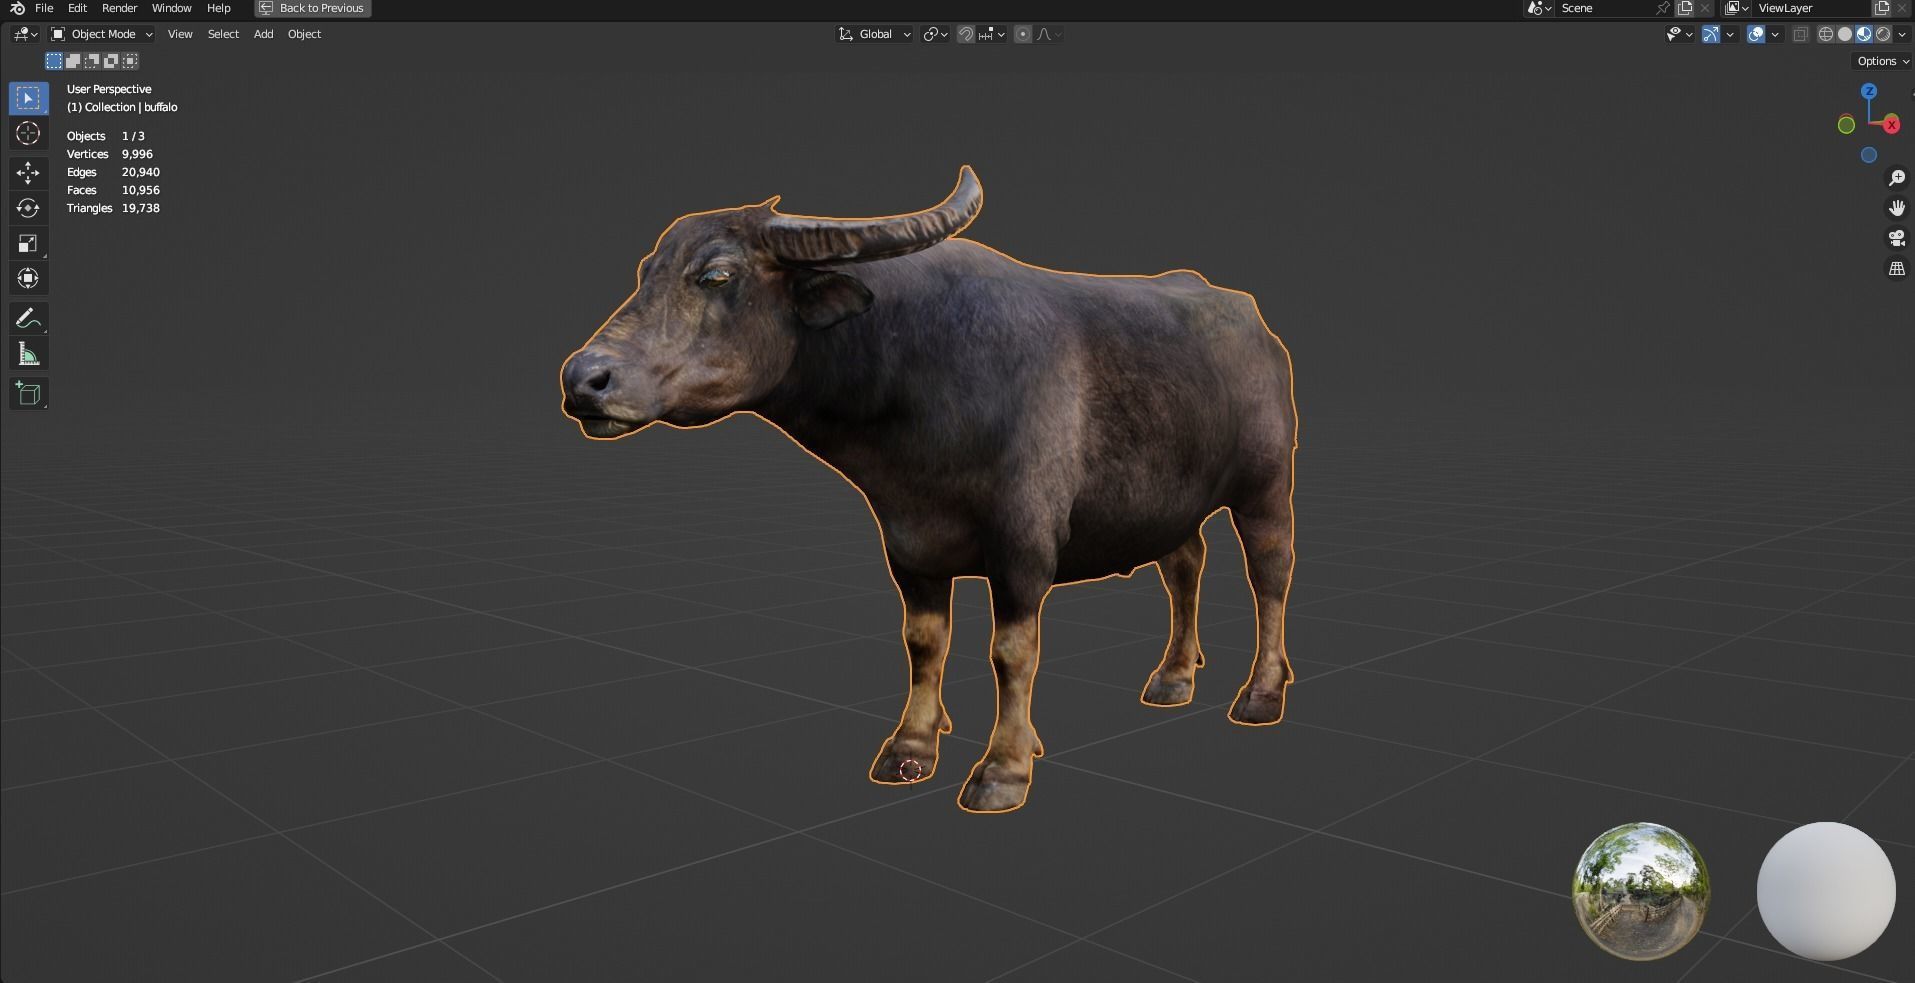
Task: Toggle proportional editing
Action: point(1023,34)
